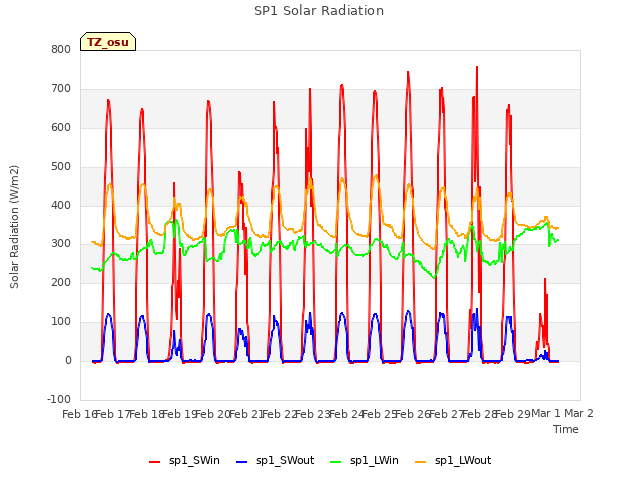This screenshot has height=480, width=640.
Task: Click the 0 y-axis tick label
Action: pos(68,360)
